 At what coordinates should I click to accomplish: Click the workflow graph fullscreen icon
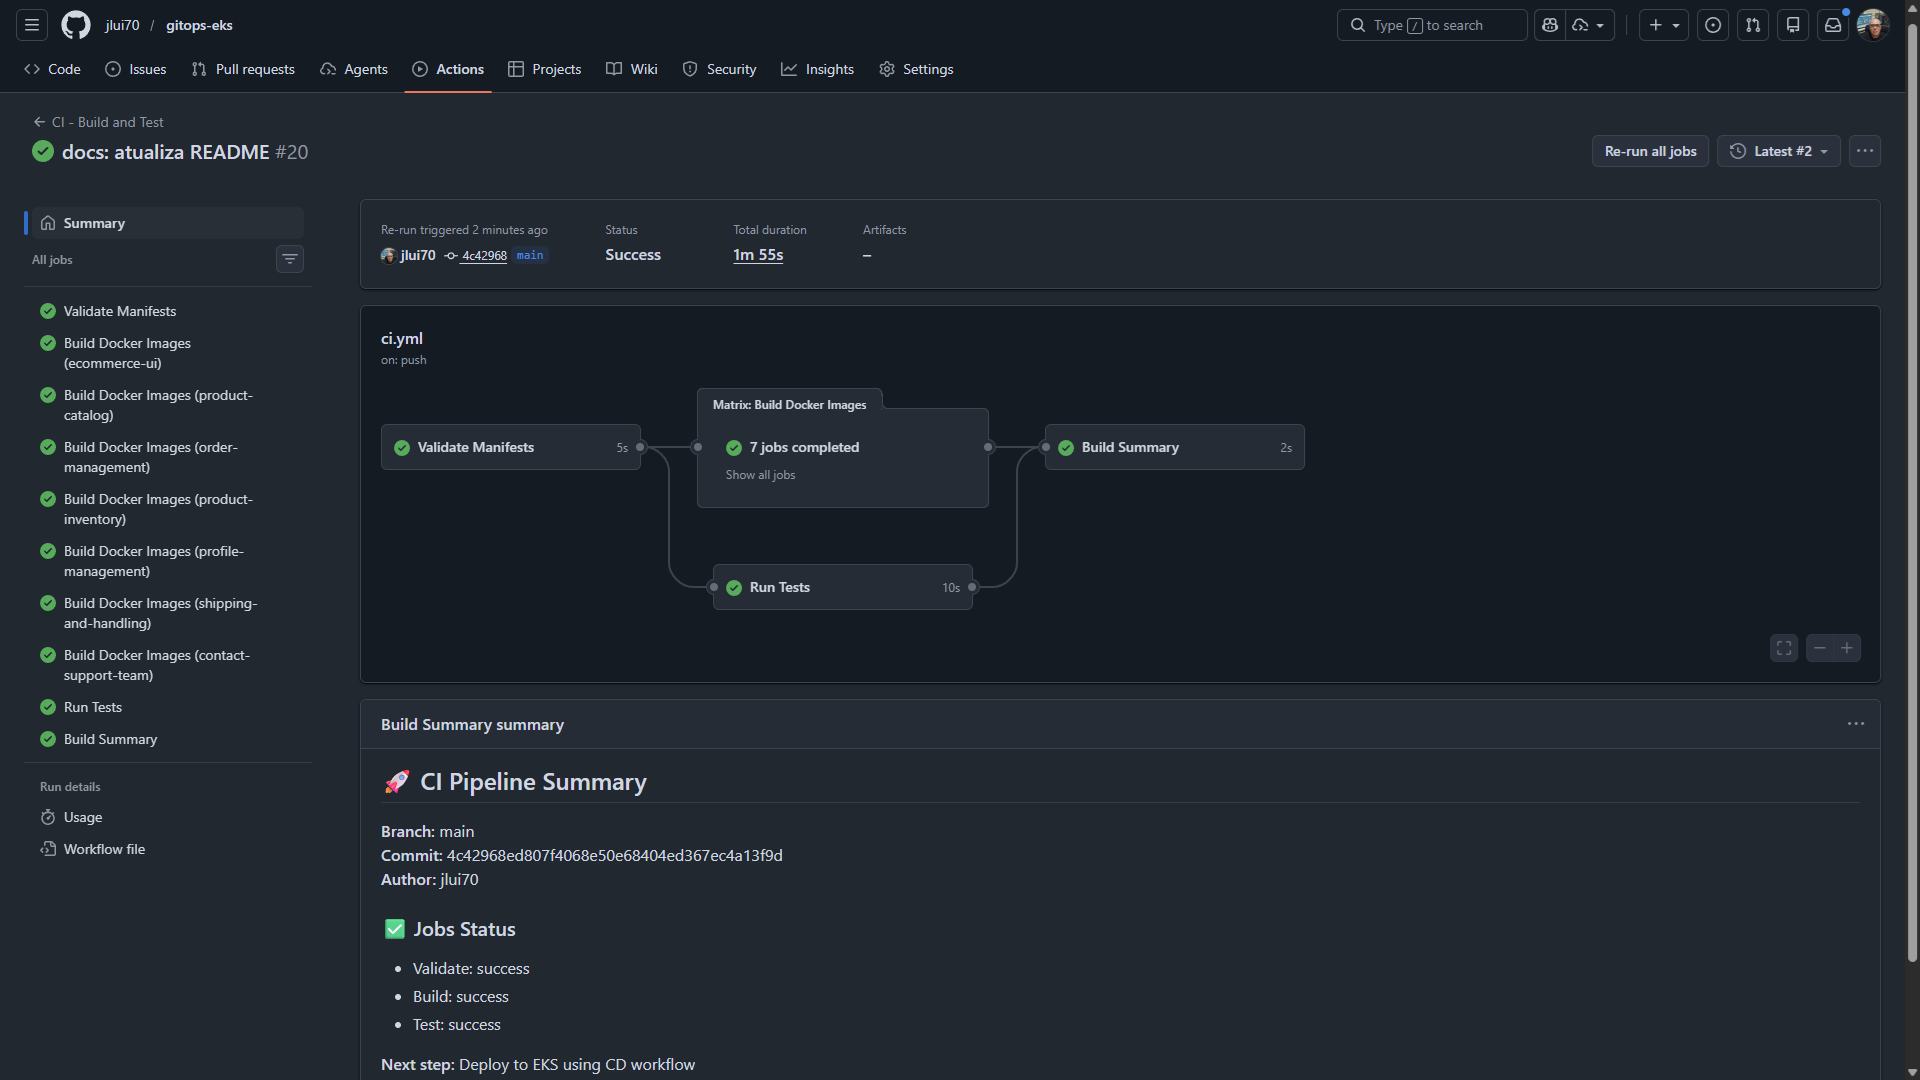(1784, 648)
